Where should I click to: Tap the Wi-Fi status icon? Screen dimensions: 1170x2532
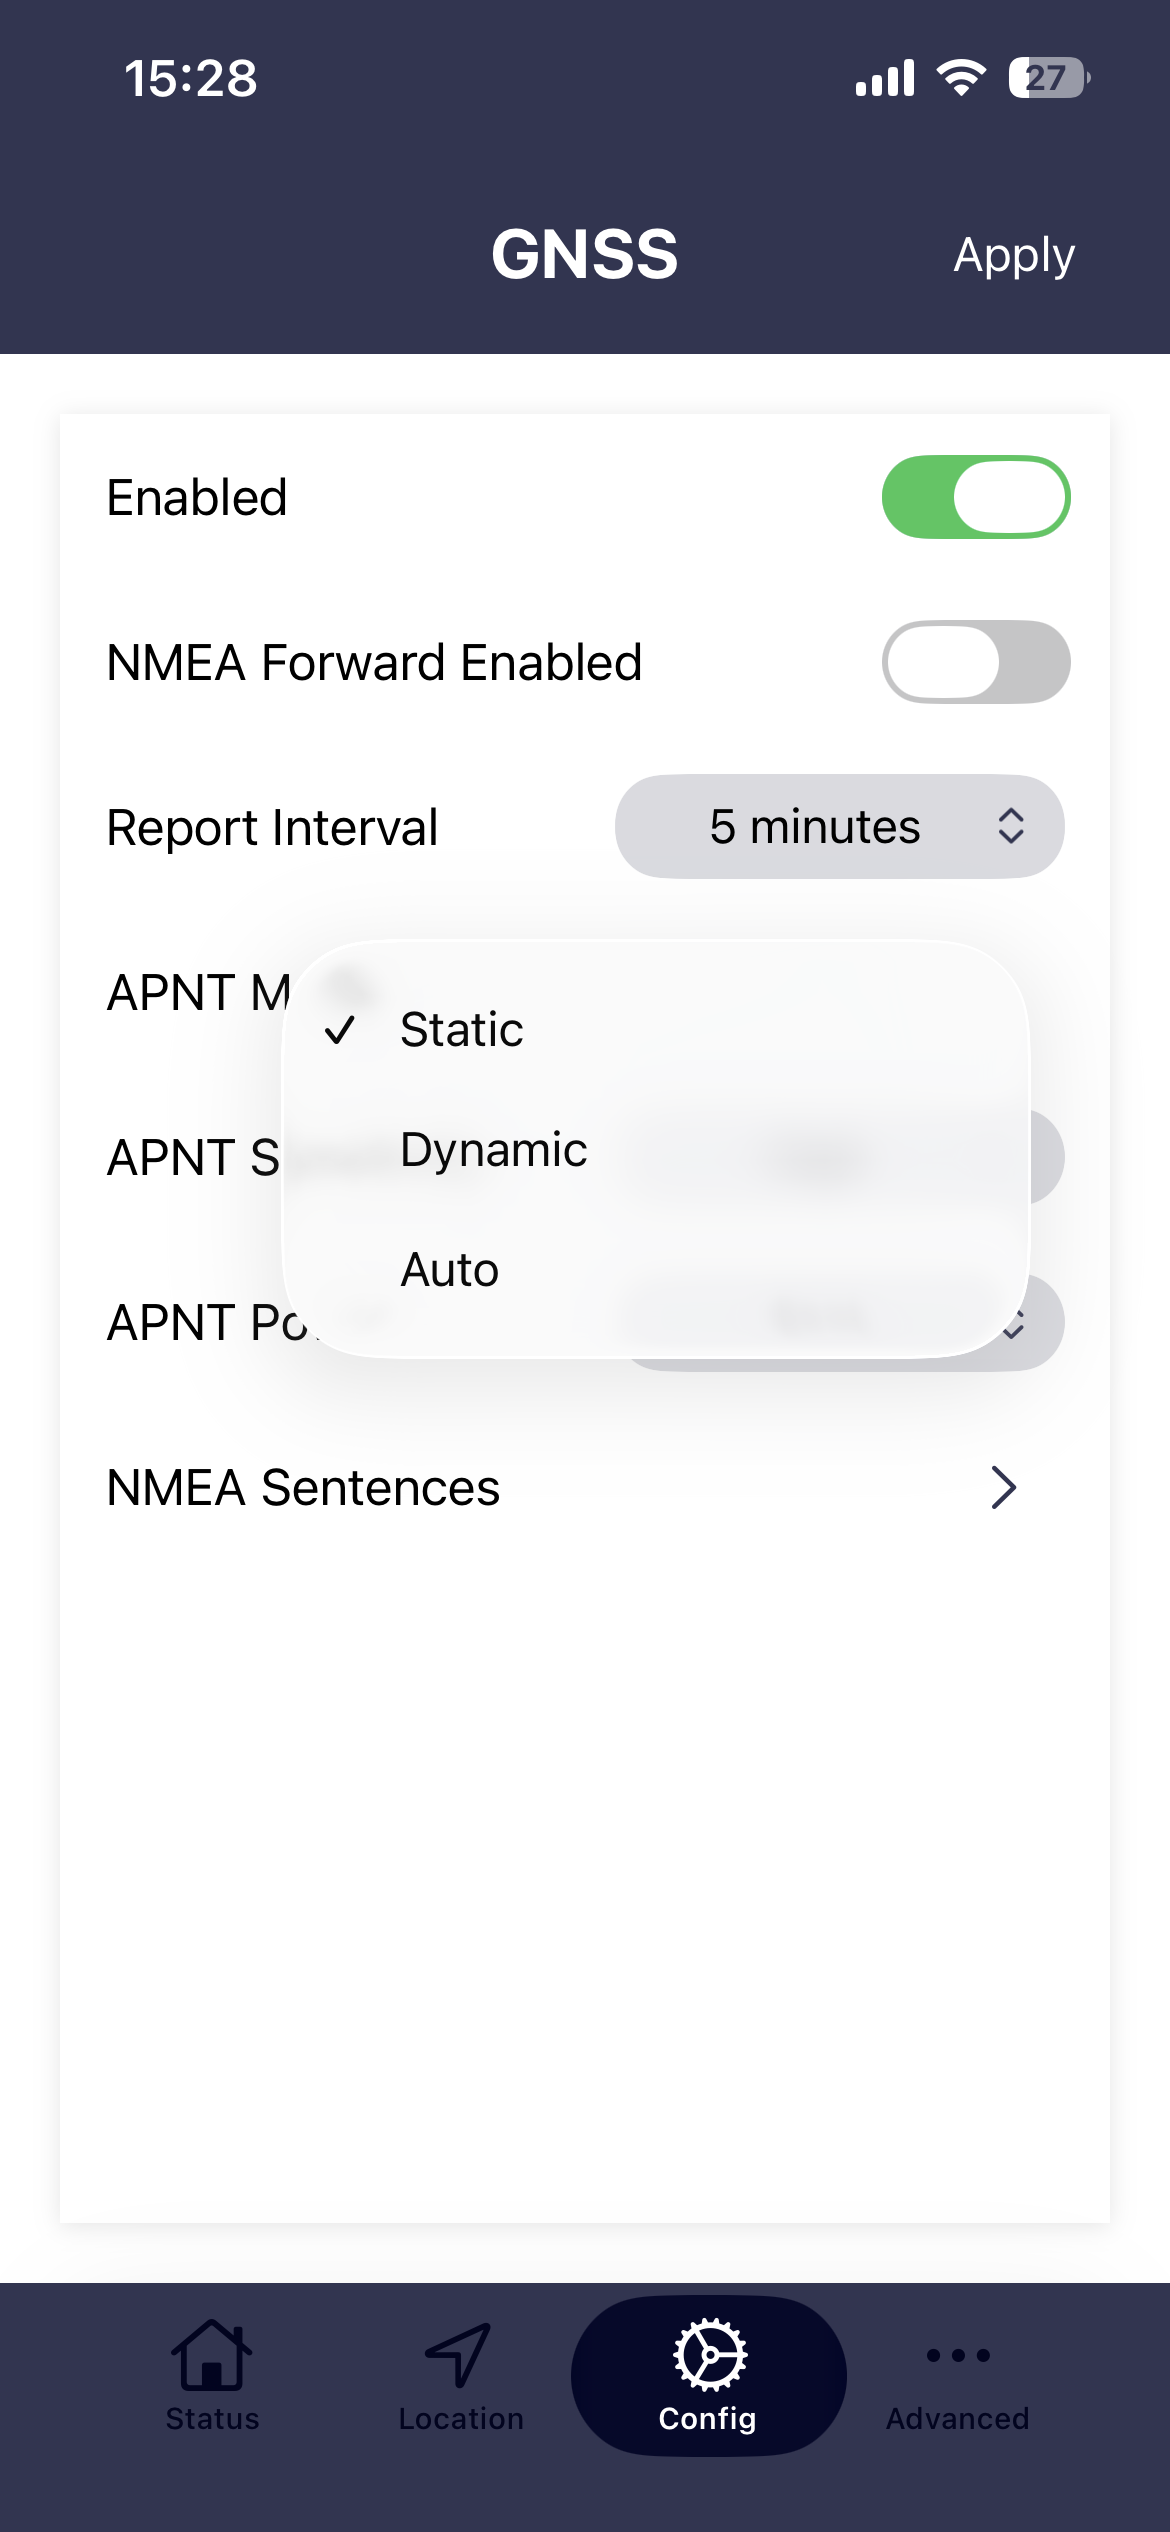(961, 78)
